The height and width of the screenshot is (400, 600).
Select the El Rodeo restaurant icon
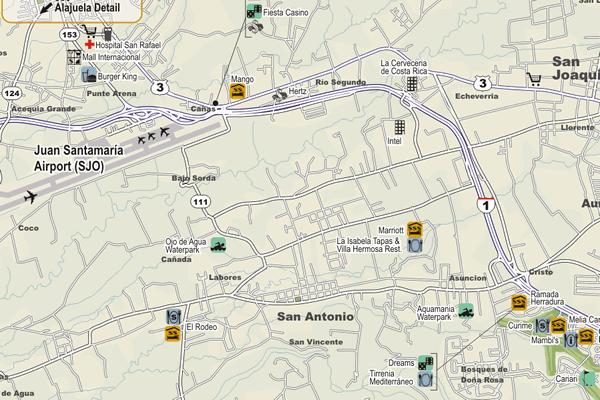173,317
